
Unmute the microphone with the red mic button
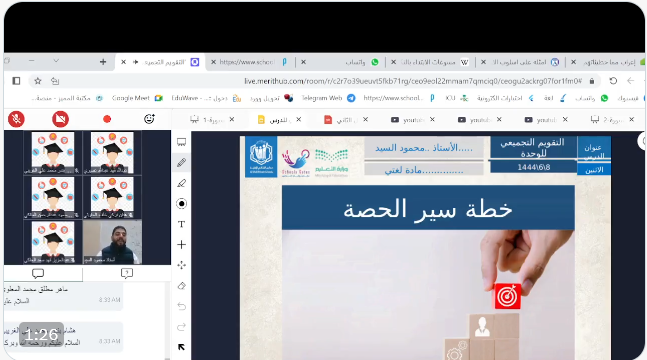[17, 119]
